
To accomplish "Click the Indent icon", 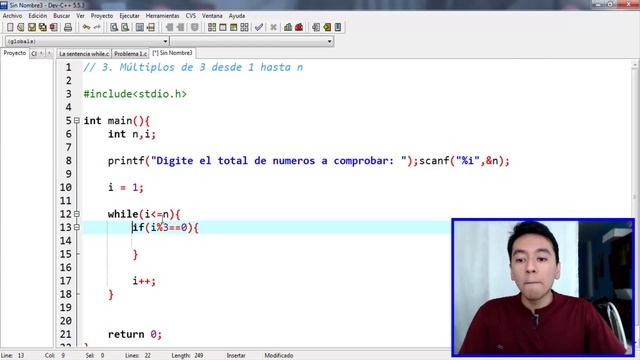I will point(169,27).
